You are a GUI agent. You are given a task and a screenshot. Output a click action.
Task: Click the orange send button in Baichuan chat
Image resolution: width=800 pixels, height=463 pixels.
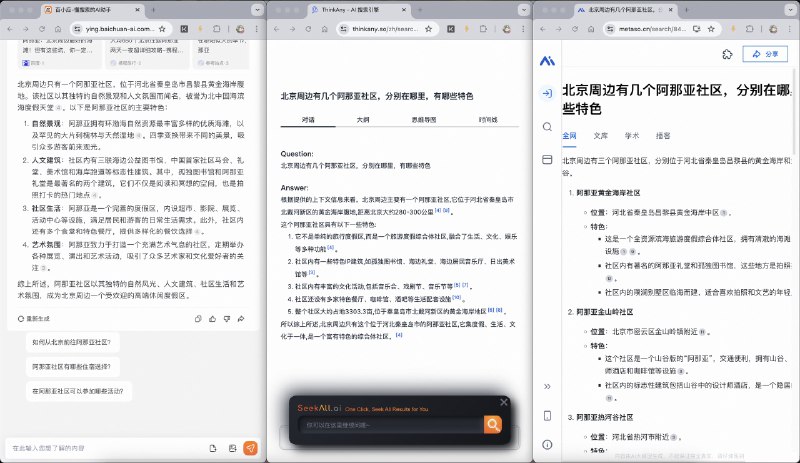coord(250,448)
